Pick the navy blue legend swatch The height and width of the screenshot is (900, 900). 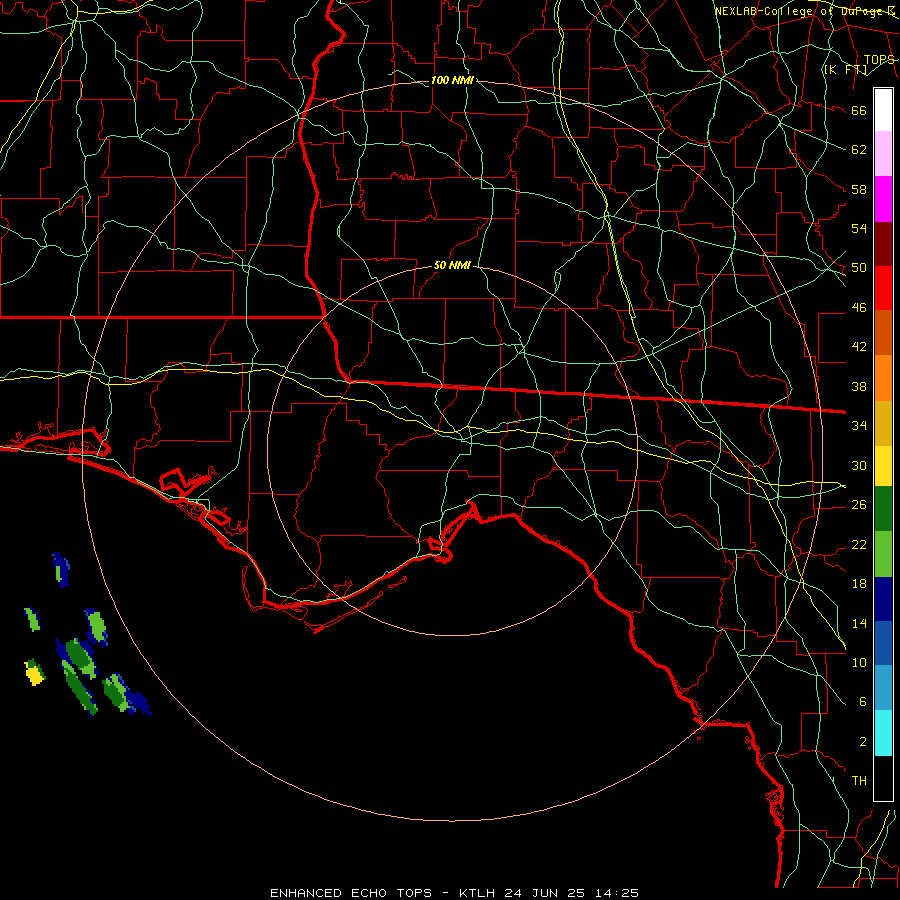click(x=883, y=599)
